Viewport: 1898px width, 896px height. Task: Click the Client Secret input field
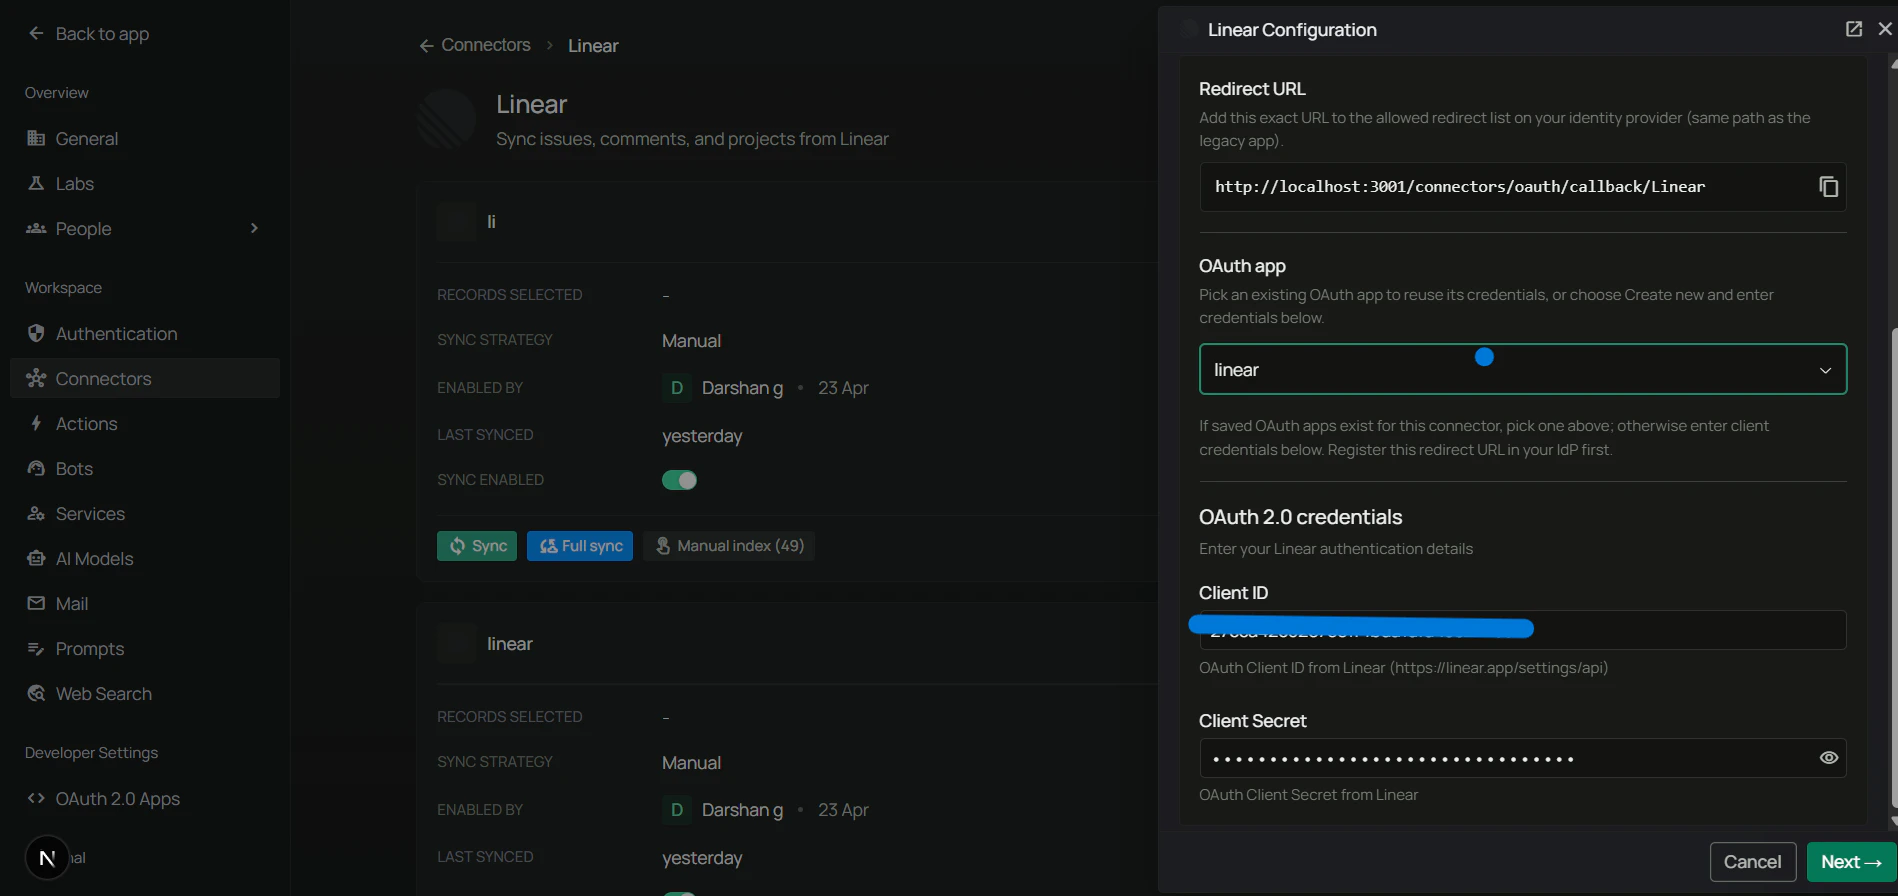tap(1522, 758)
